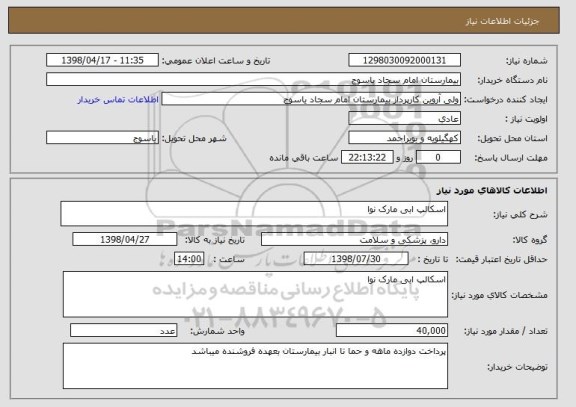This screenshot has height=407, width=576.
Task: Click the تاریخ نیاز به کالا label
Action: click(215, 240)
